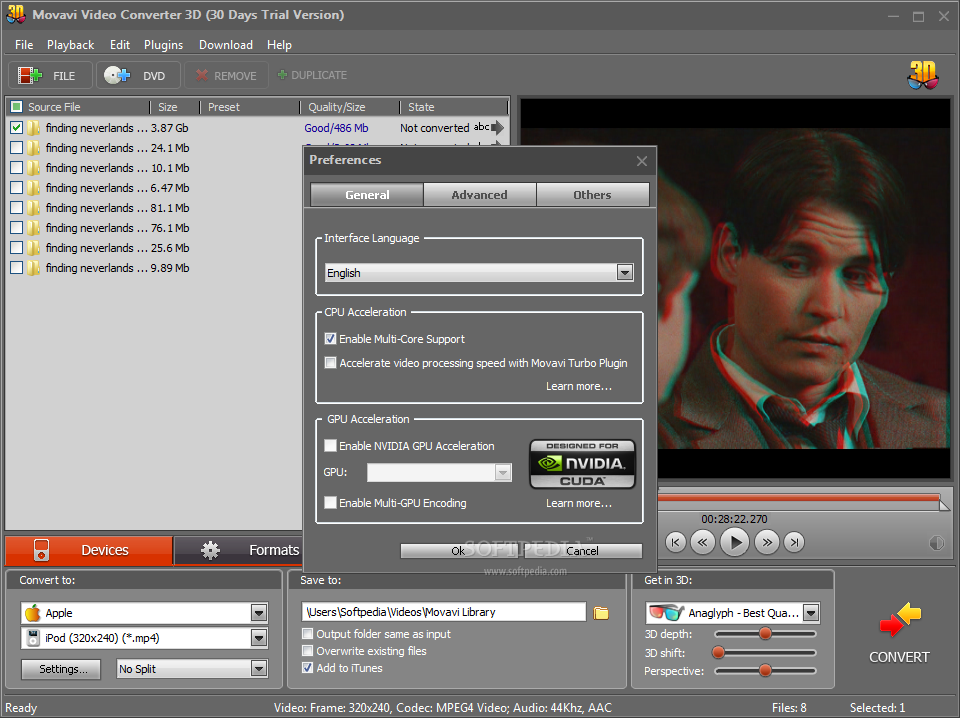Select the Devices tab
Screen dimensions: 960x718
point(89,550)
